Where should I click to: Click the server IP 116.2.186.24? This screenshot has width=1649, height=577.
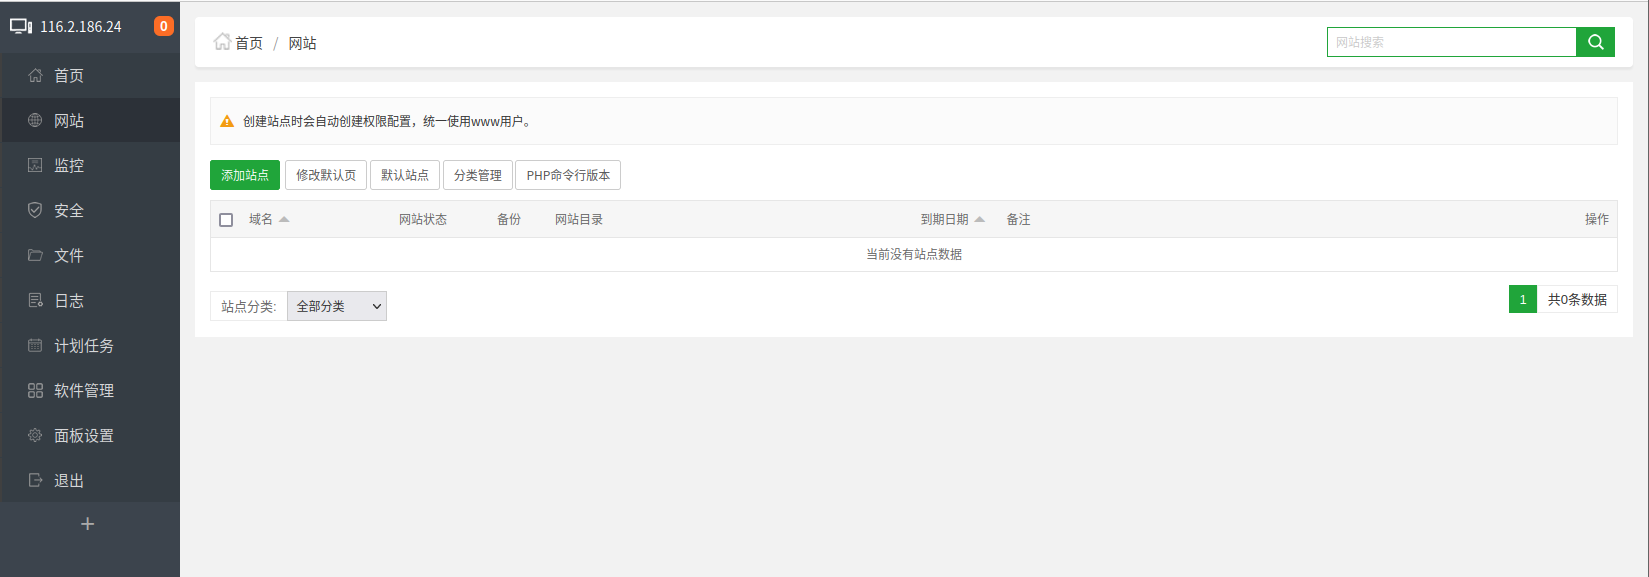click(81, 27)
